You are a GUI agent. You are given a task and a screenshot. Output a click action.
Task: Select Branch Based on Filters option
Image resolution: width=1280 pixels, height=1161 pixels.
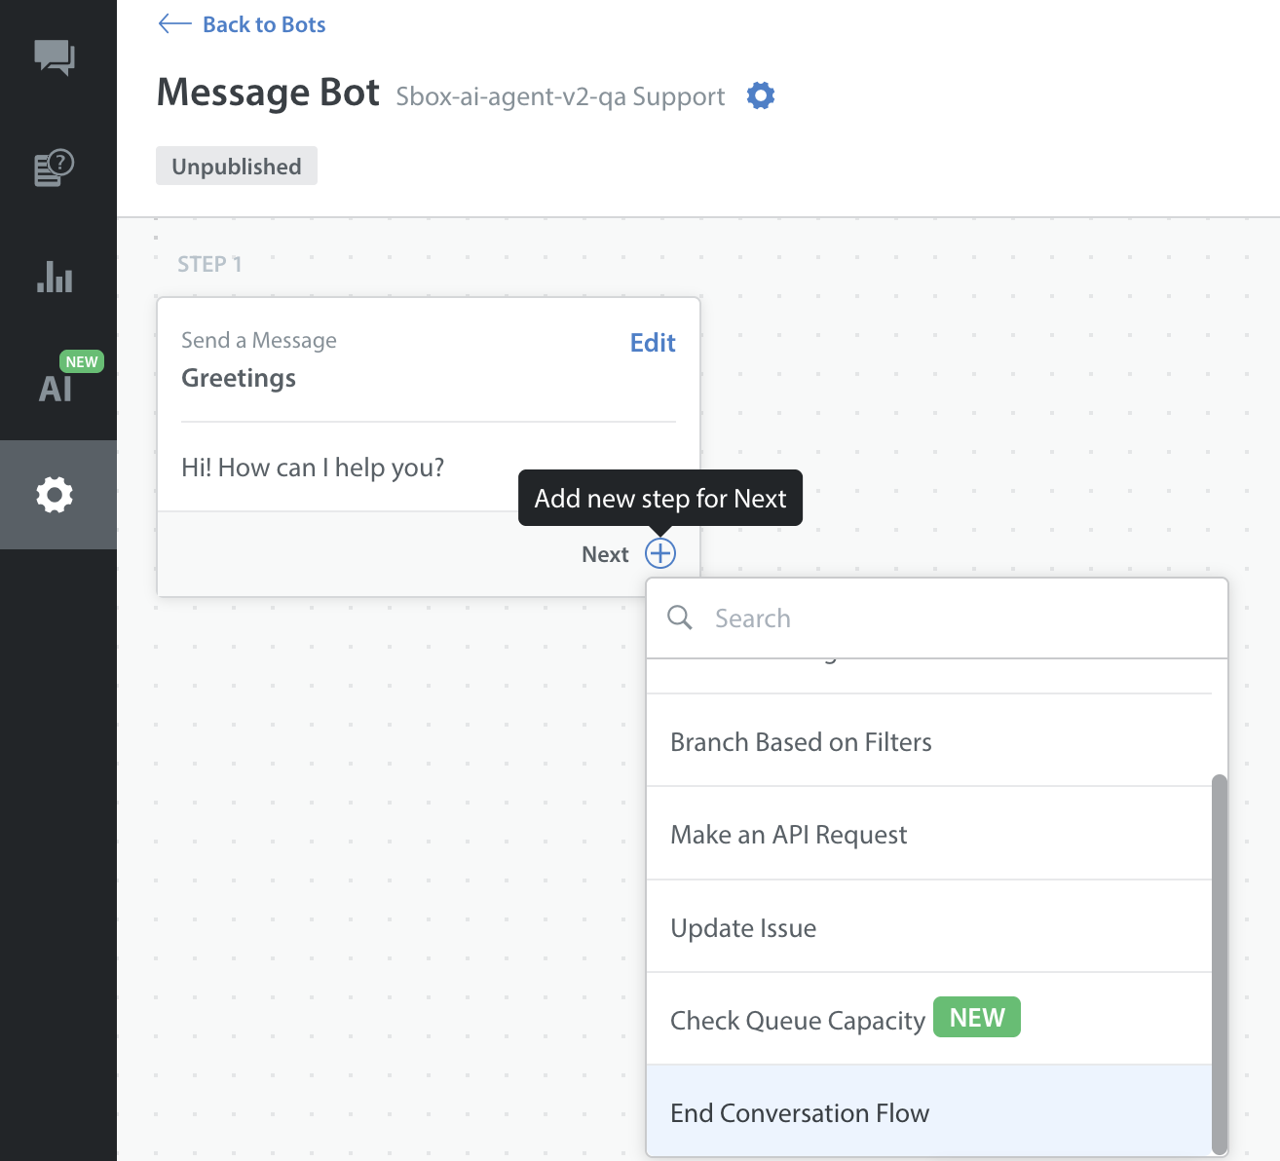point(800,742)
